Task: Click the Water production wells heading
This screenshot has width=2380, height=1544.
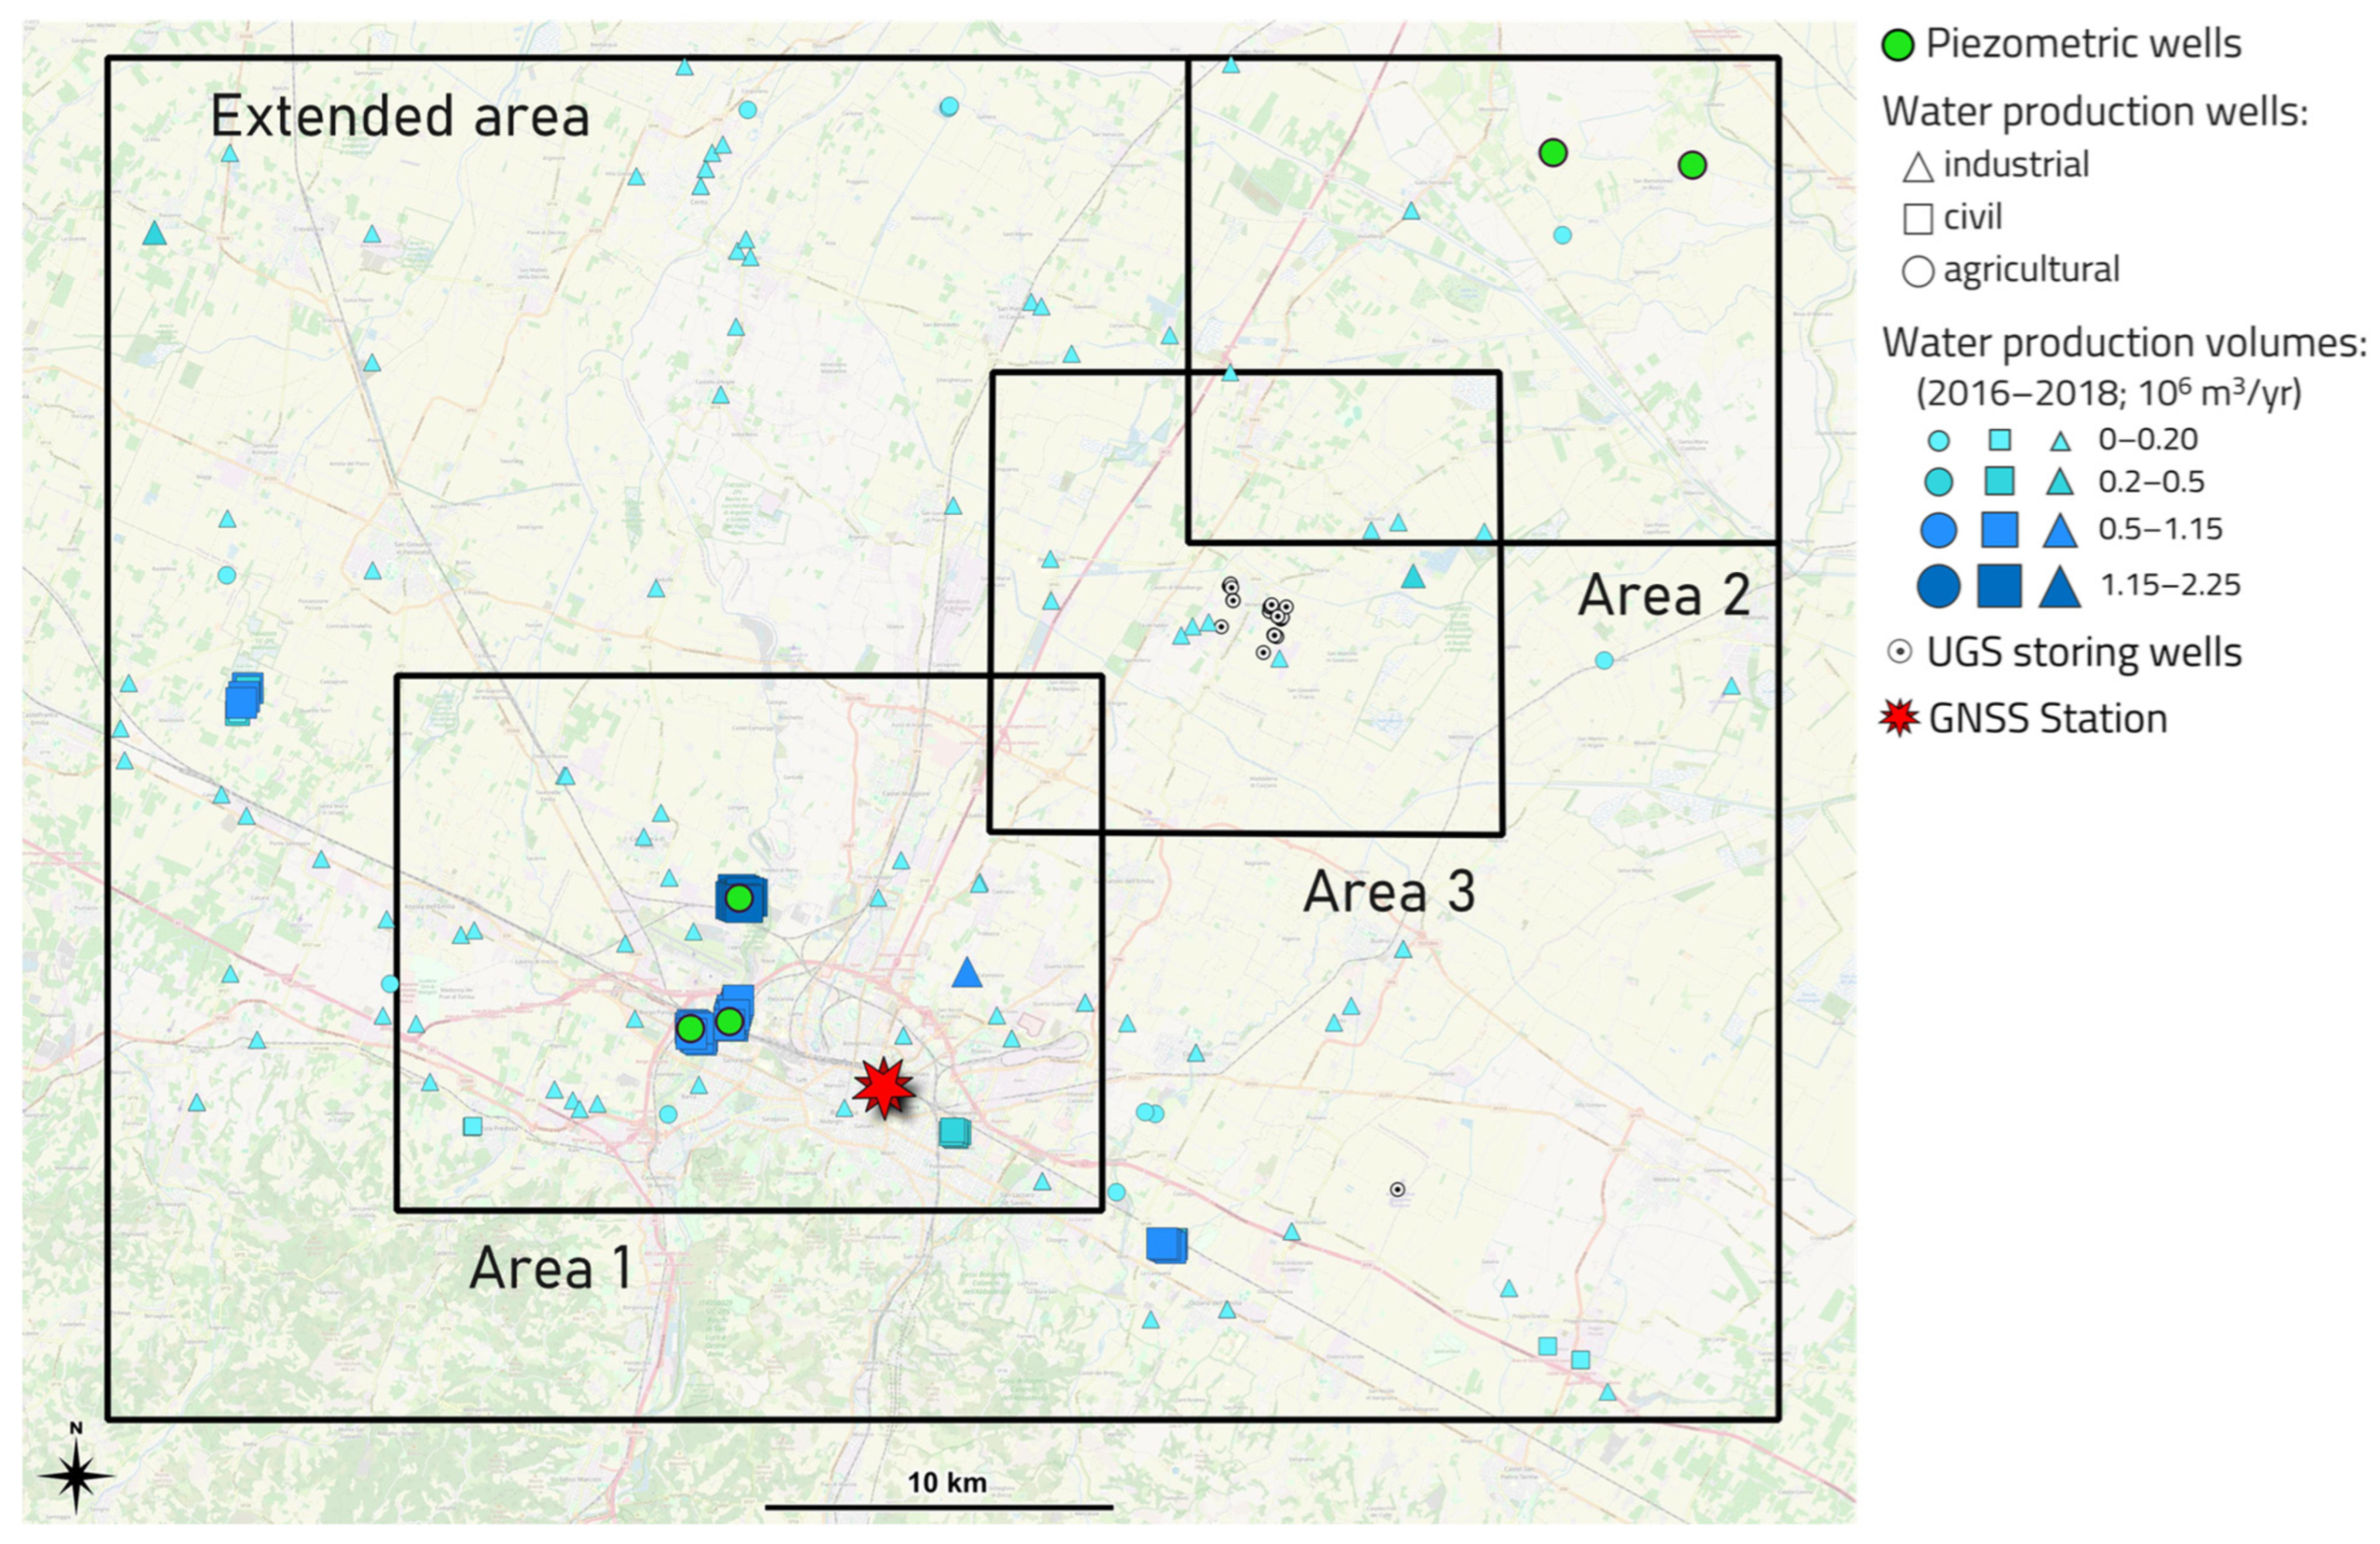Action: (2095, 112)
